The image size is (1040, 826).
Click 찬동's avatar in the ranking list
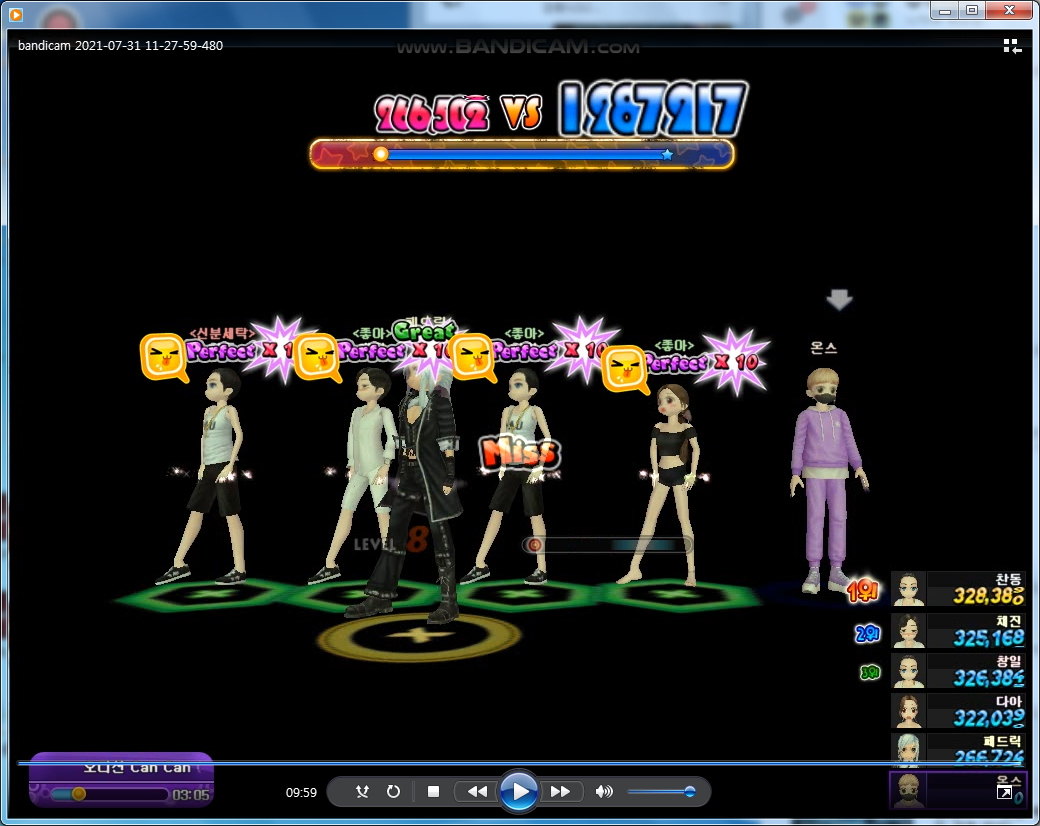(x=909, y=589)
